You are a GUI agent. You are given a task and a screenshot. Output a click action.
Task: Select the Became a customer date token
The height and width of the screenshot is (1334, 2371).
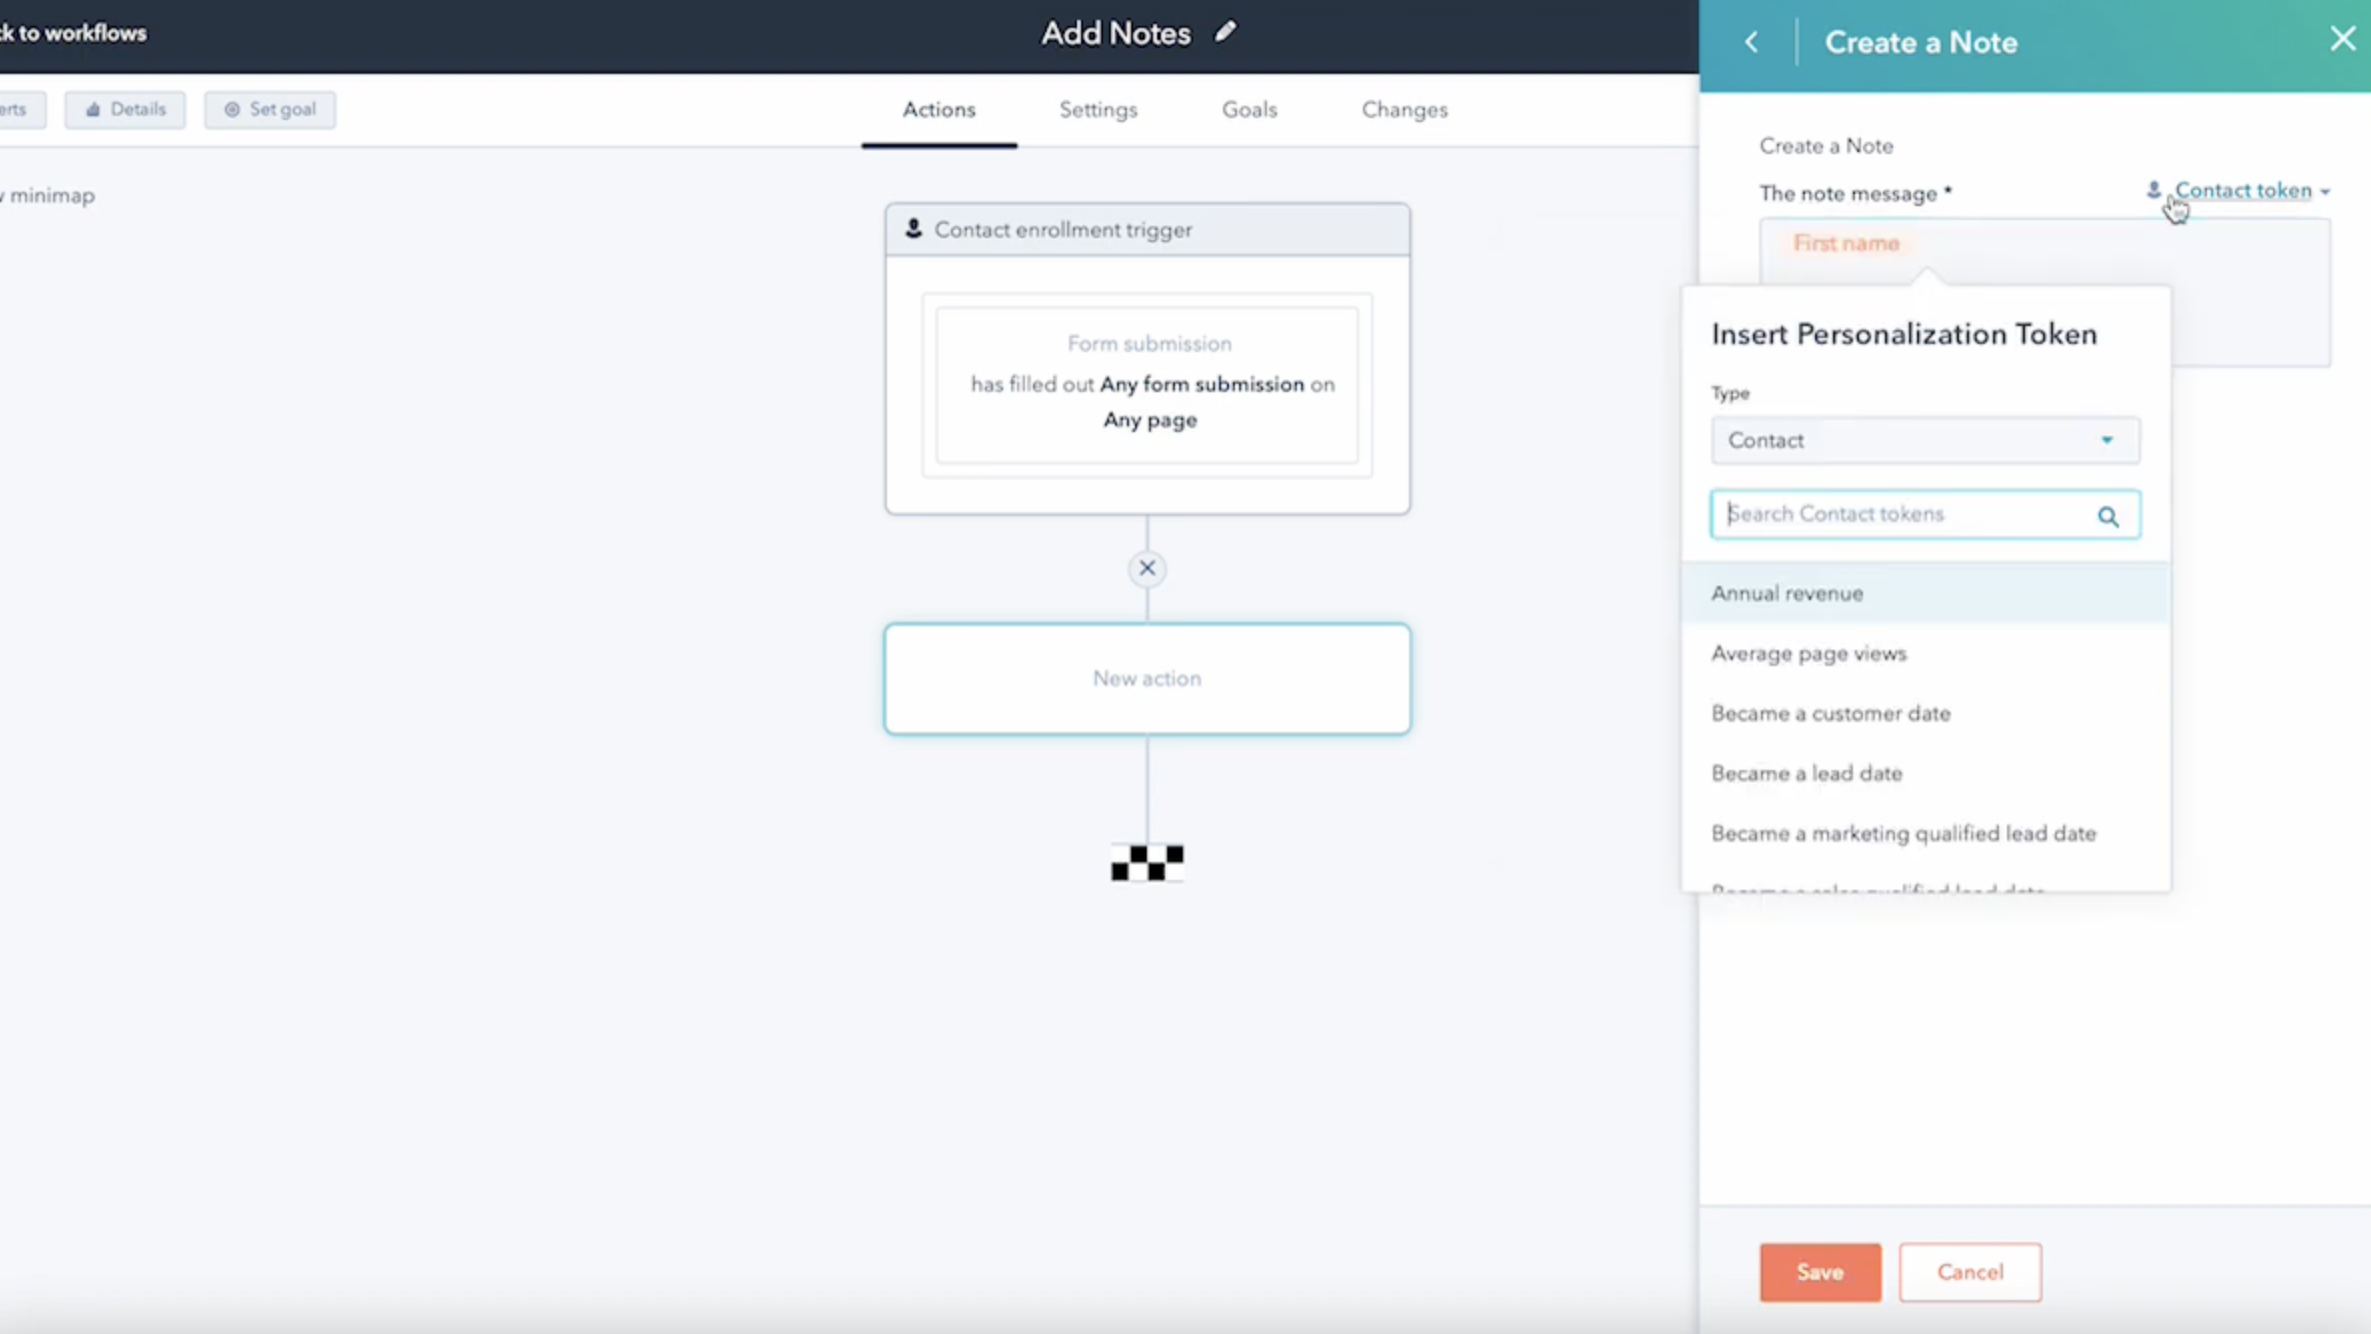[1830, 713]
